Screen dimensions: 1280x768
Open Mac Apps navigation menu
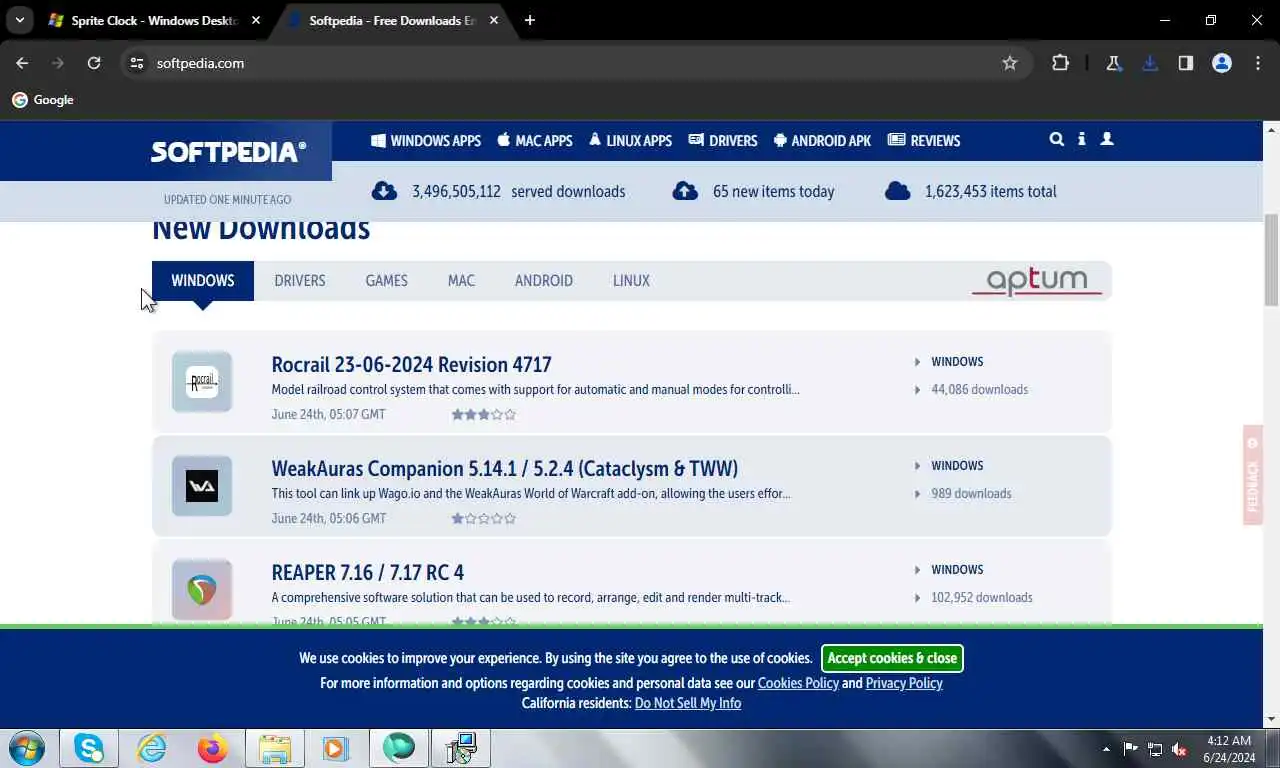(x=535, y=141)
